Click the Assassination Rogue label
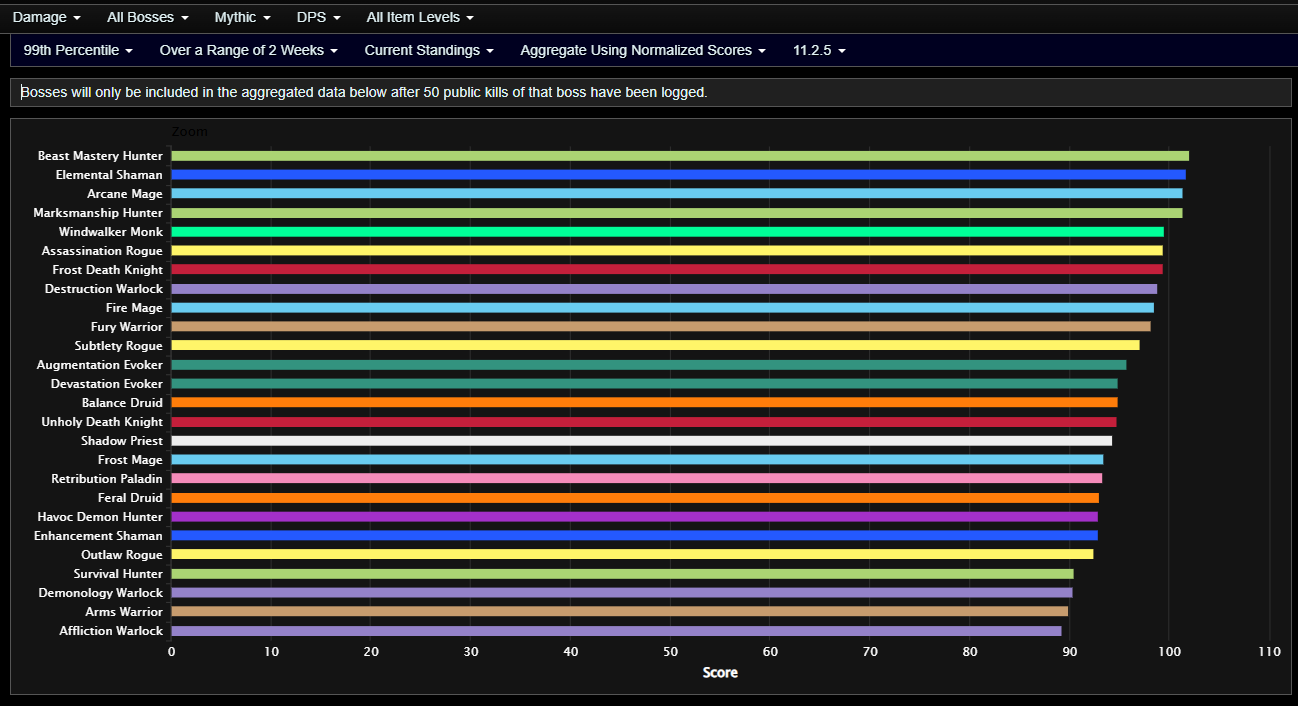The width and height of the screenshot is (1298, 706). pyautogui.click(x=102, y=251)
